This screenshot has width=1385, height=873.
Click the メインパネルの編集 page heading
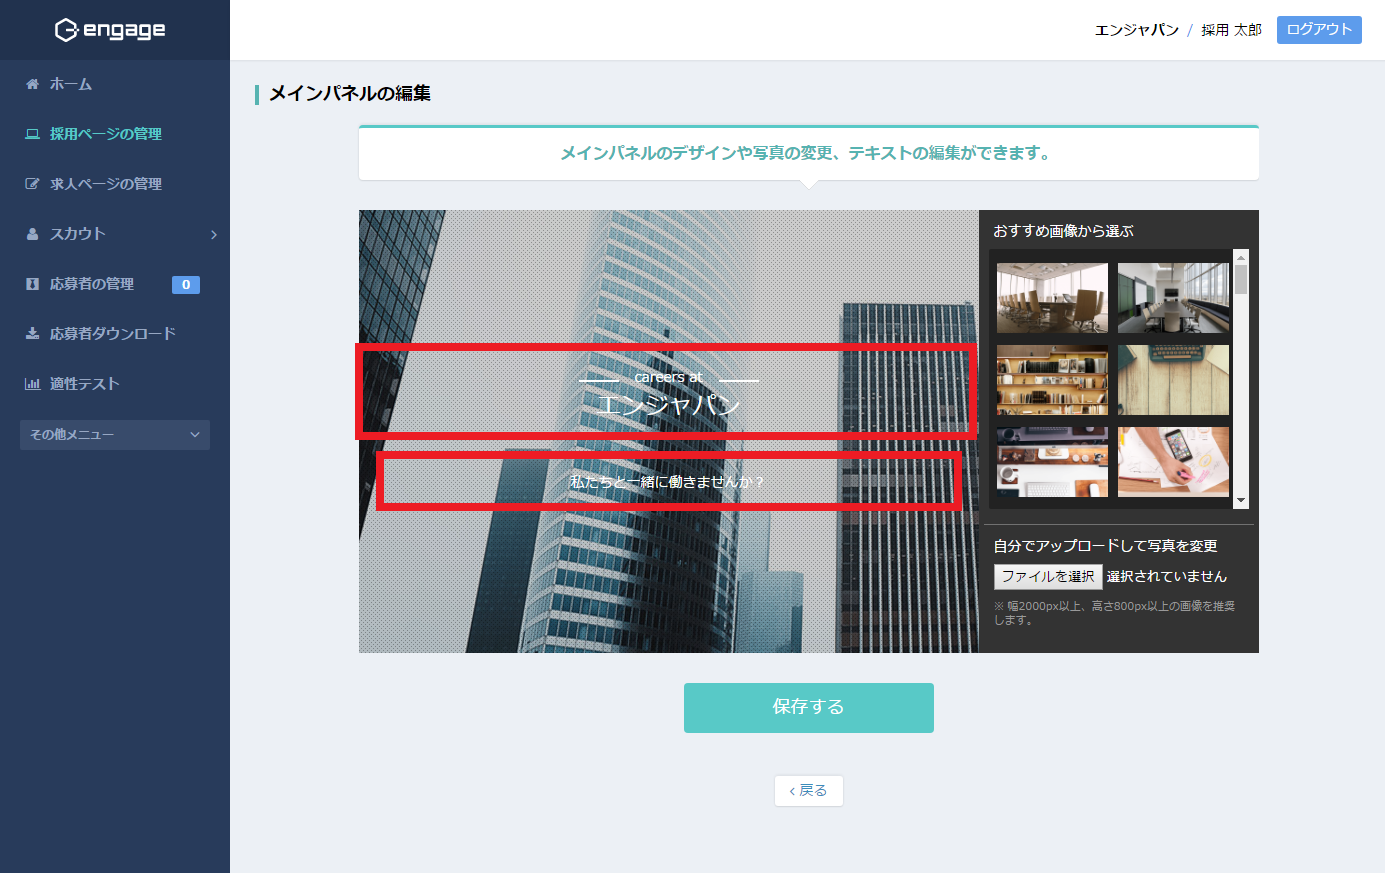[x=350, y=94]
